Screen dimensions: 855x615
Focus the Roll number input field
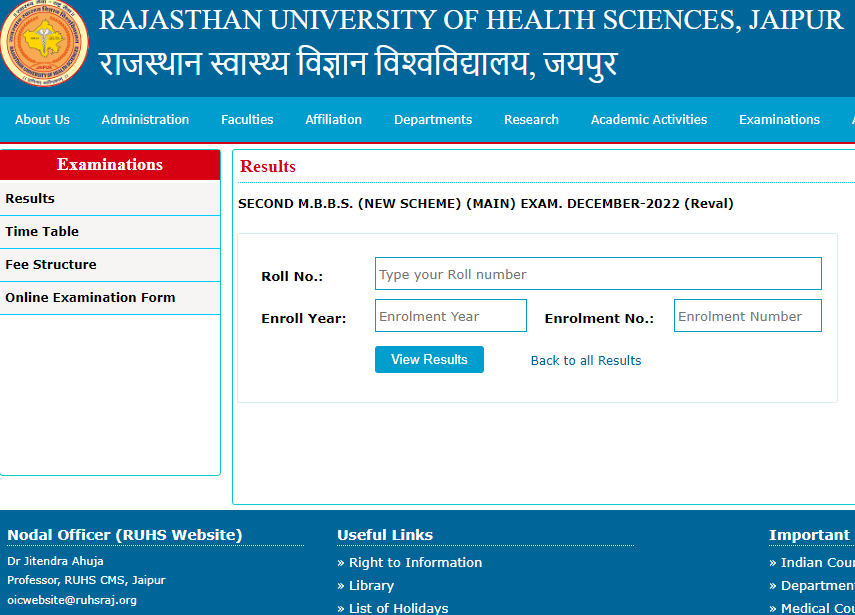tap(598, 274)
